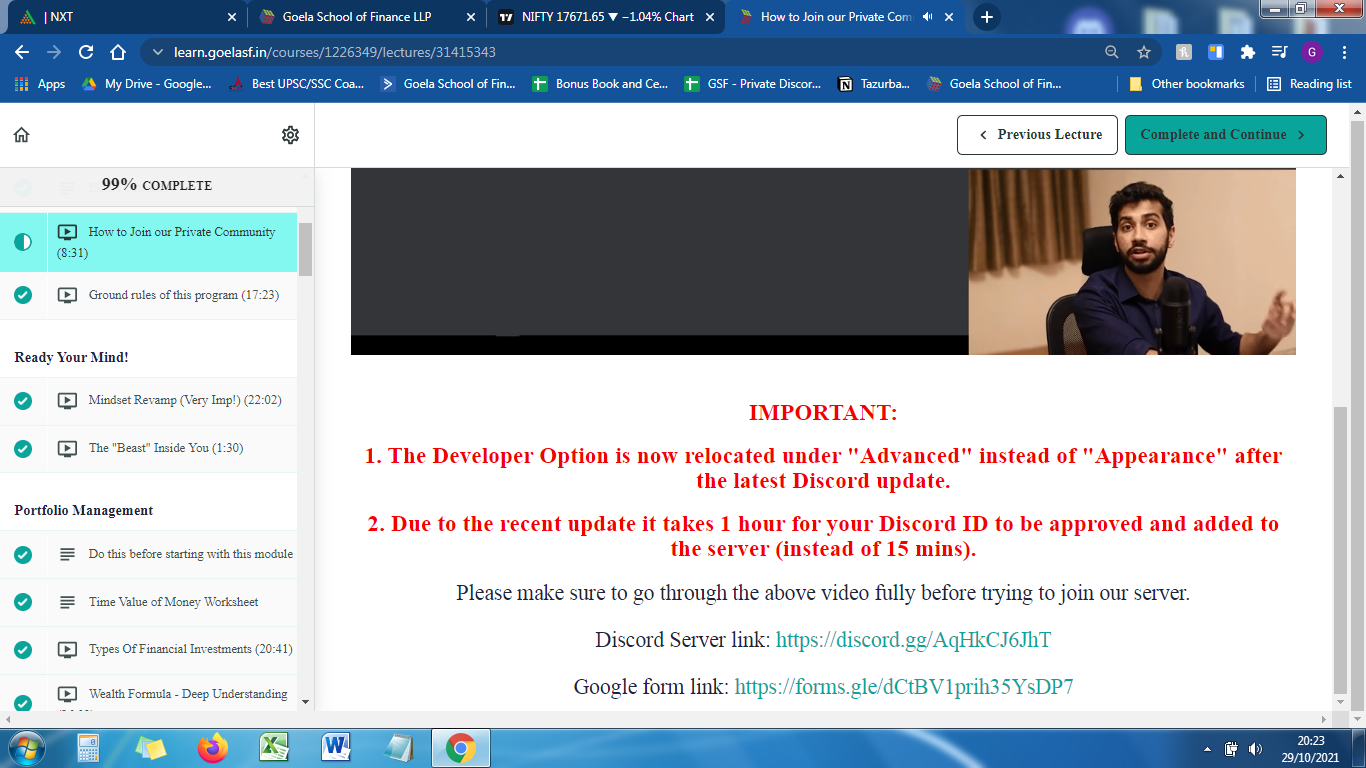Click the site info icon in address bar
This screenshot has height=768, width=1366.
[x=157, y=52]
